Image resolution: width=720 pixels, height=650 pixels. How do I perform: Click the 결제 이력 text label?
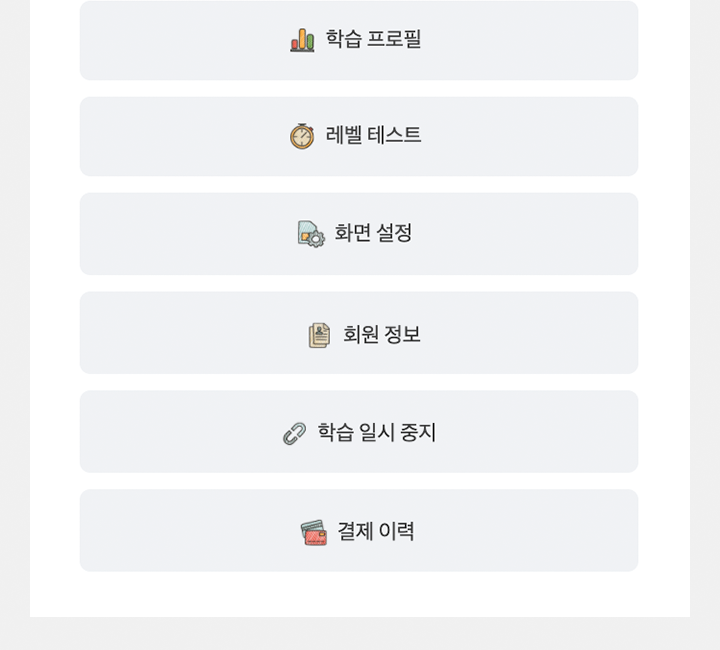coord(376,531)
